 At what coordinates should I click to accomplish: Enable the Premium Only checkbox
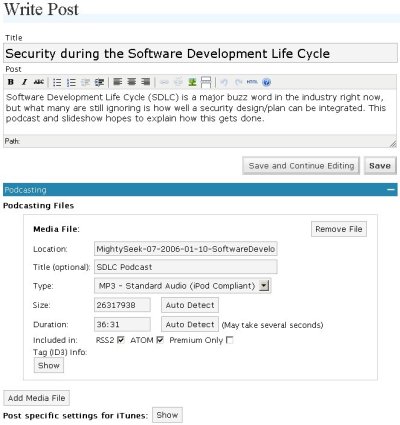coord(230,340)
